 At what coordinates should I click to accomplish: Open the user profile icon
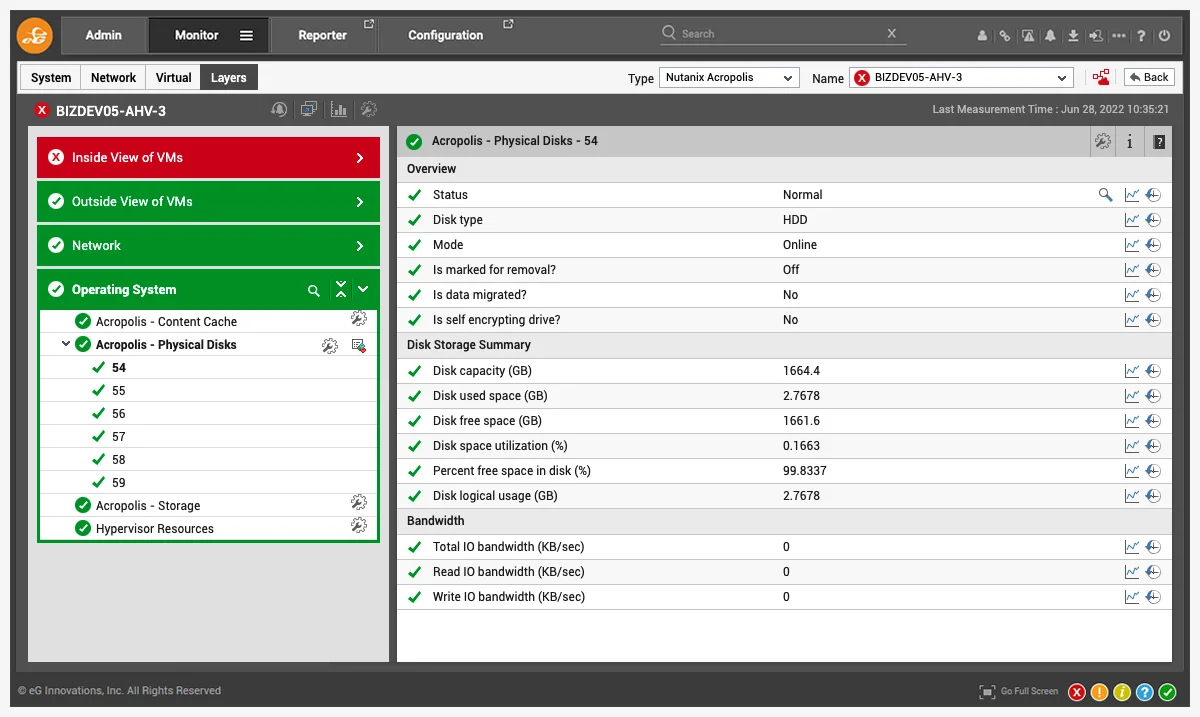click(983, 35)
